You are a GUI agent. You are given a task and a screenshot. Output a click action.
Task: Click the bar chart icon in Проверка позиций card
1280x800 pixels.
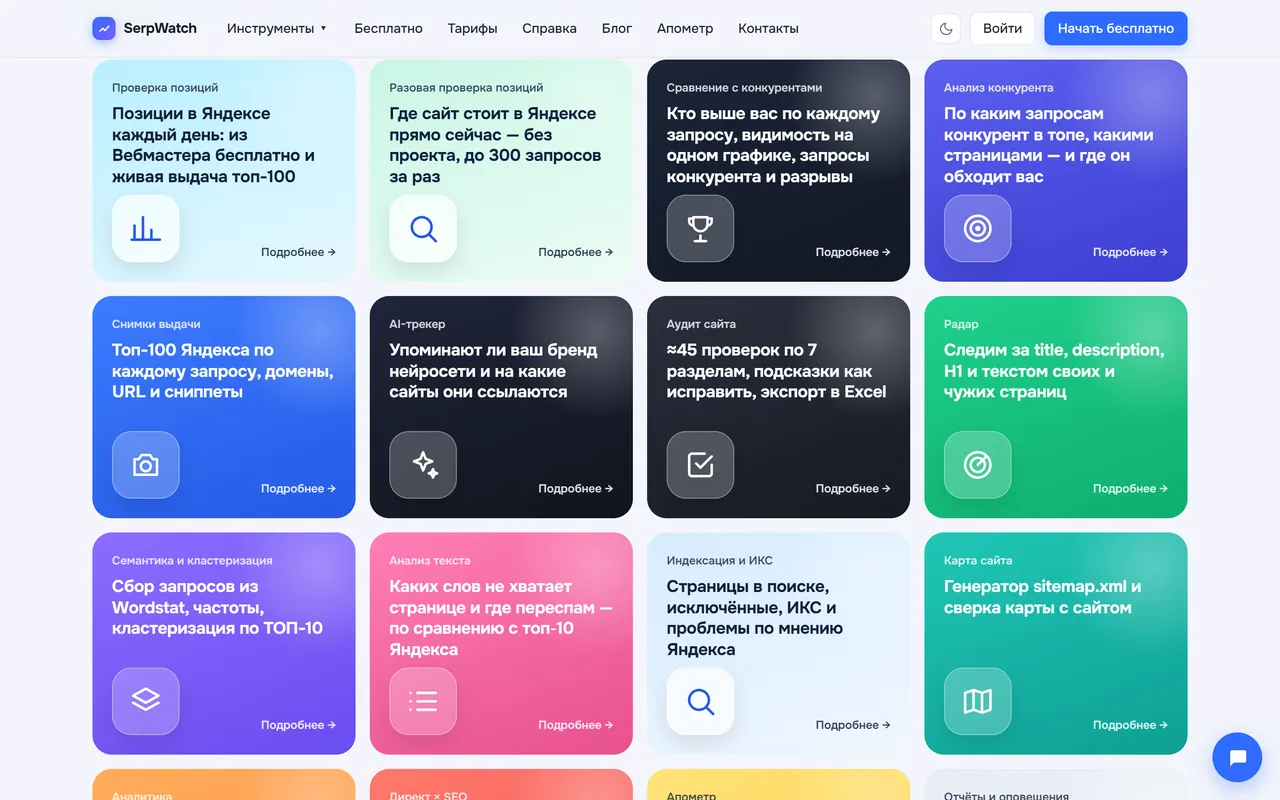pos(146,229)
